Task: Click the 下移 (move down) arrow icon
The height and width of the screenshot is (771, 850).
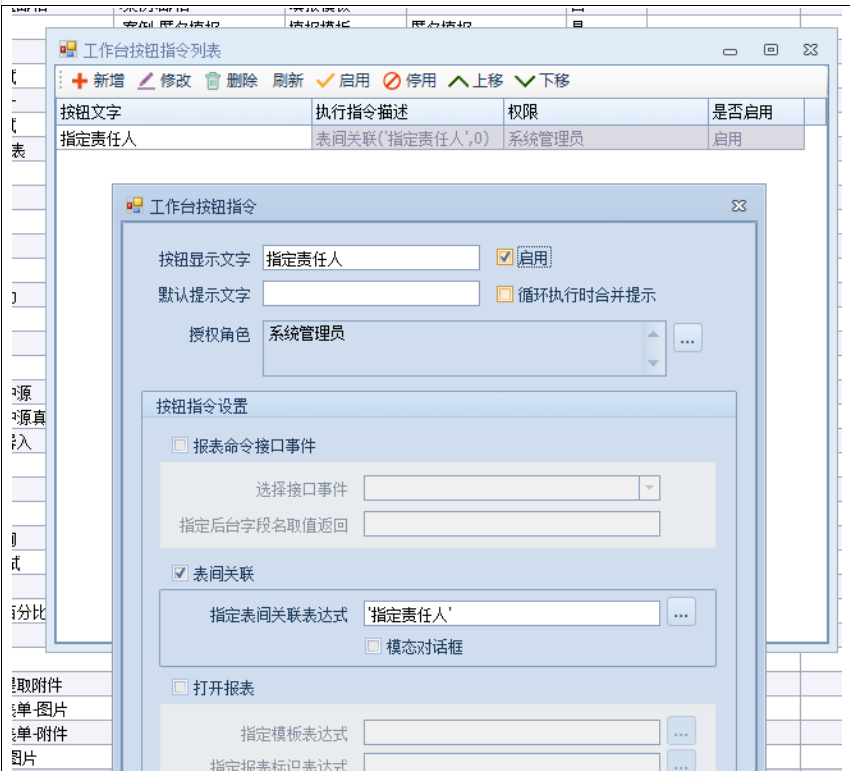Action: click(x=525, y=81)
